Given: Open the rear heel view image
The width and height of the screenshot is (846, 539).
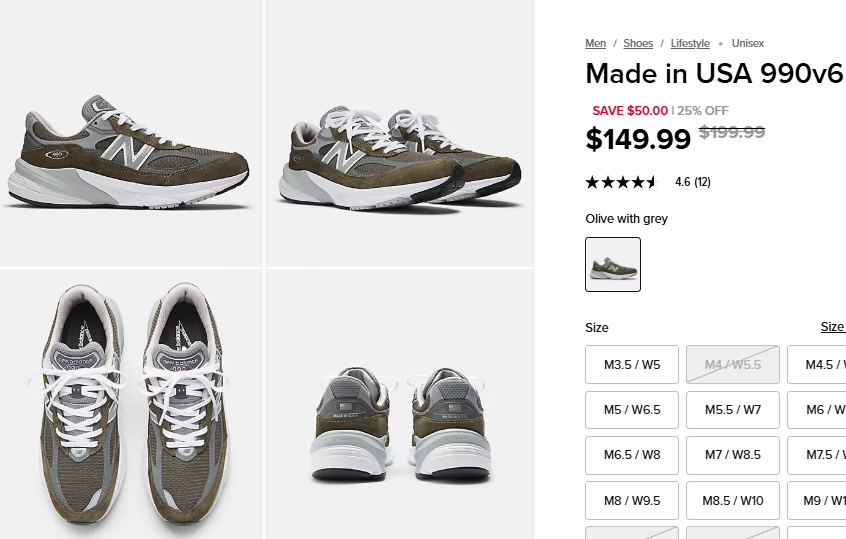Looking at the screenshot, I should (400, 404).
